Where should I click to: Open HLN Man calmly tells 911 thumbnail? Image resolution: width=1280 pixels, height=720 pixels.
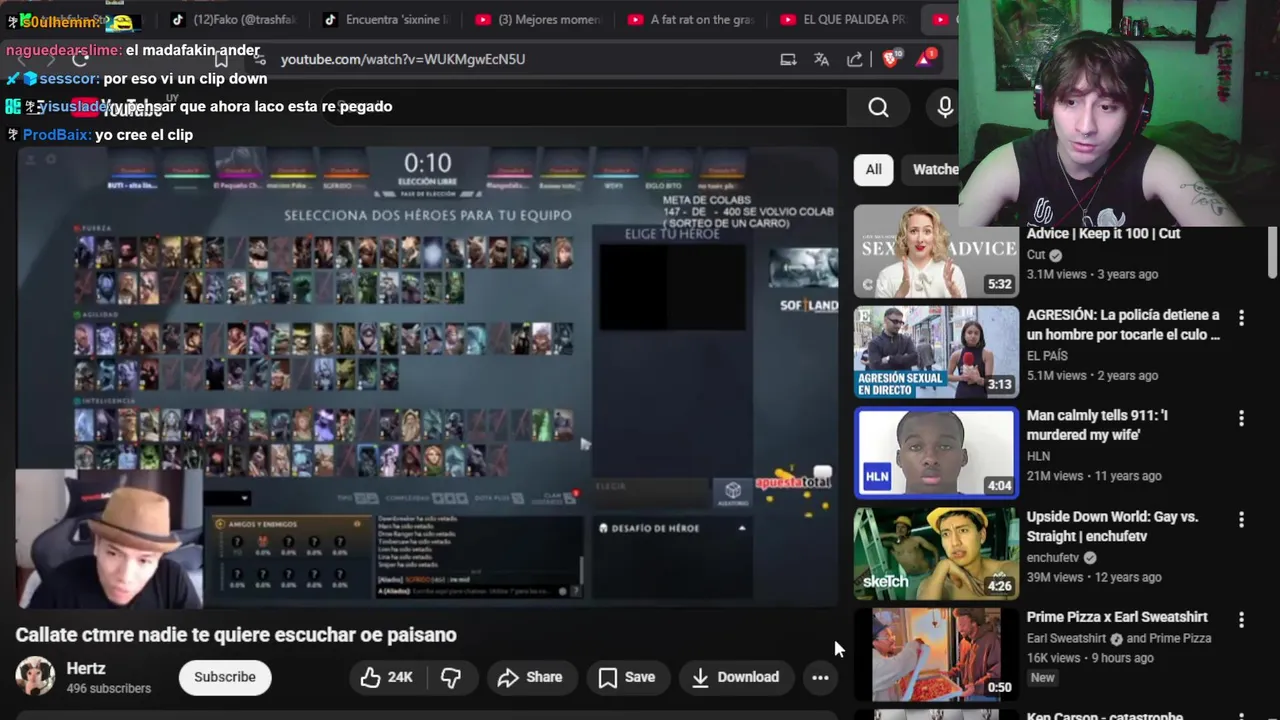click(936, 453)
